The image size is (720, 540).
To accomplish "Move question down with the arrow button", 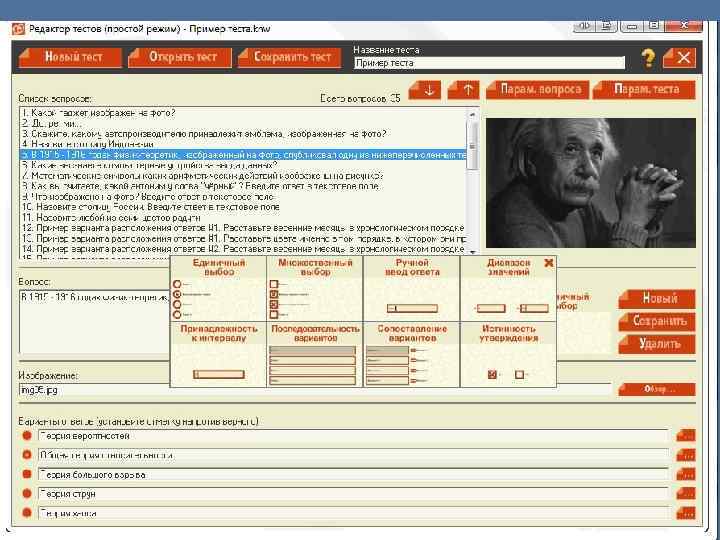I will tap(425, 90).
